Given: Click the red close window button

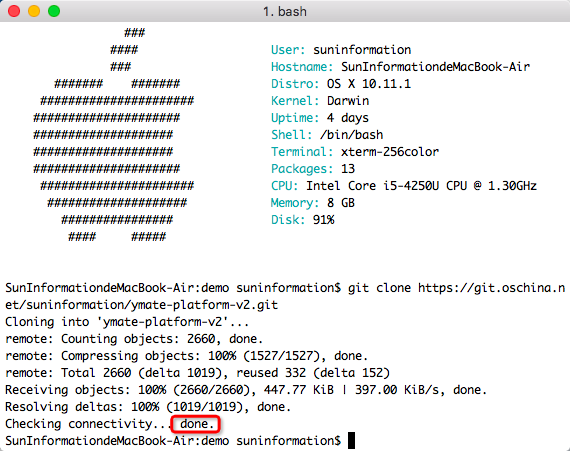Looking at the screenshot, I should coord(14,11).
